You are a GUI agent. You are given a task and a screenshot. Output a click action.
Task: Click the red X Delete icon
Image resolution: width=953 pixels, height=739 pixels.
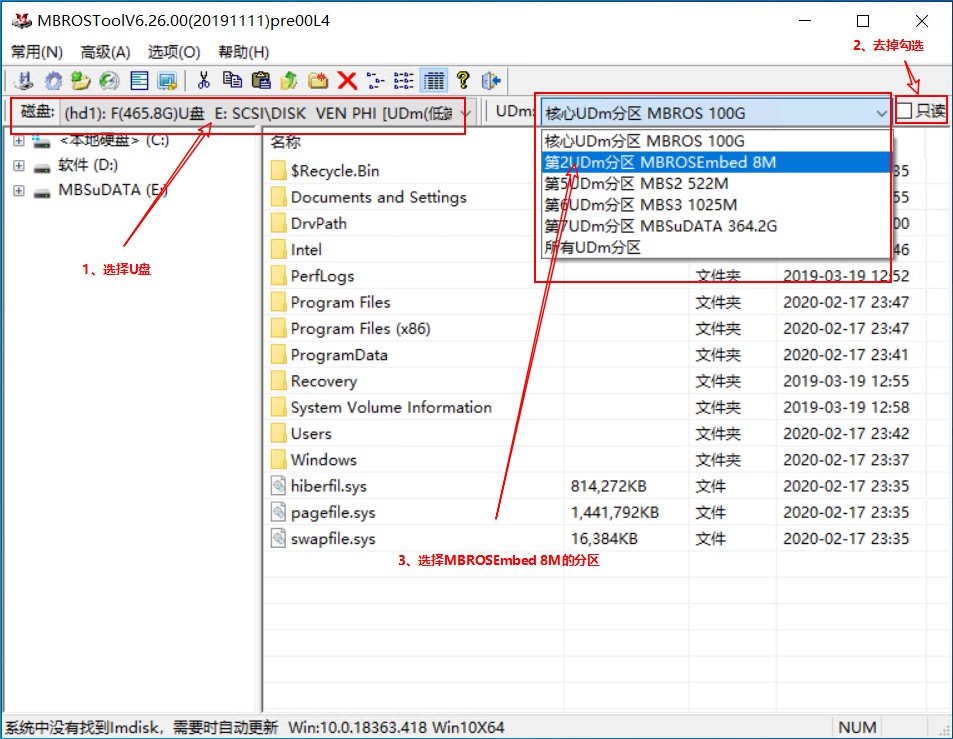pyautogui.click(x=347, y=81)
